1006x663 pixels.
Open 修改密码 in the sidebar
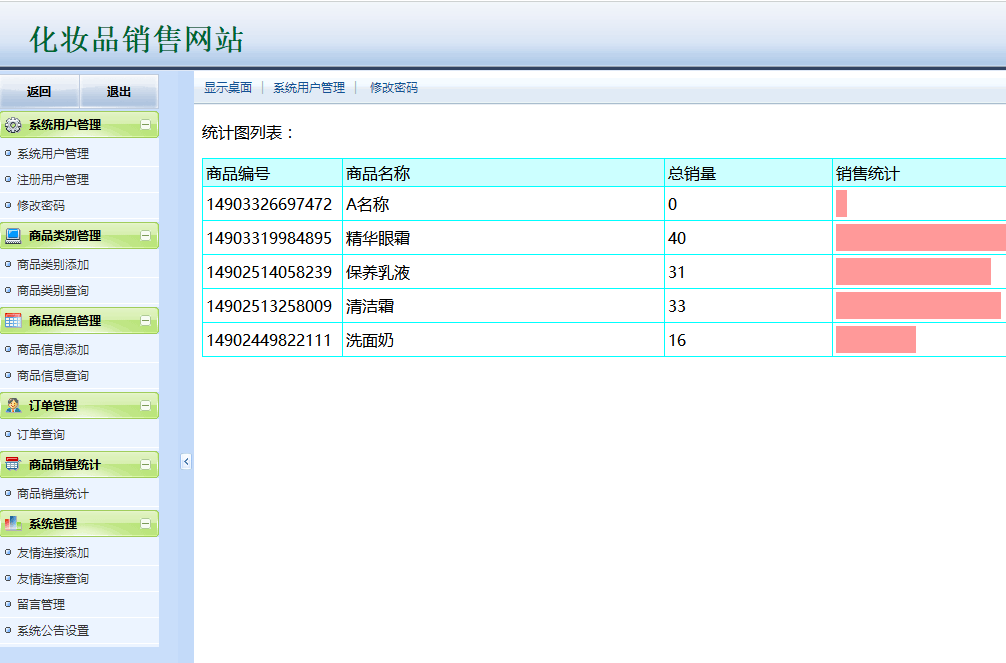[40, 205]
